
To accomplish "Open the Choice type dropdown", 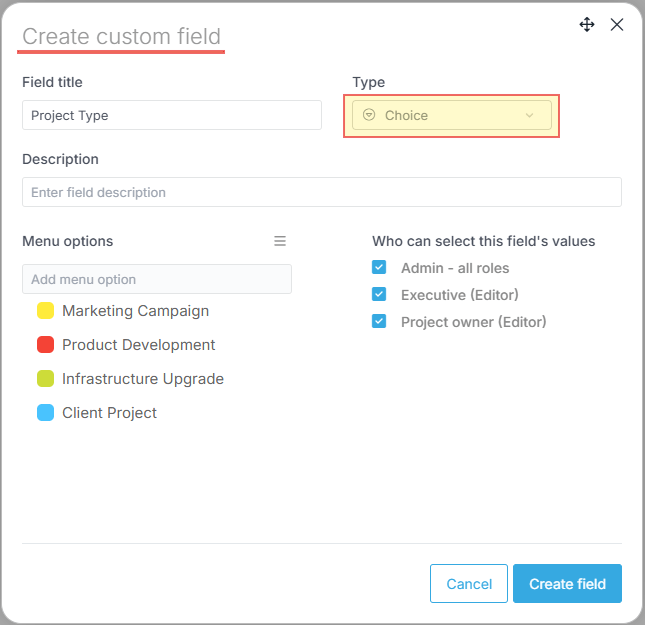I will point(451,115).
